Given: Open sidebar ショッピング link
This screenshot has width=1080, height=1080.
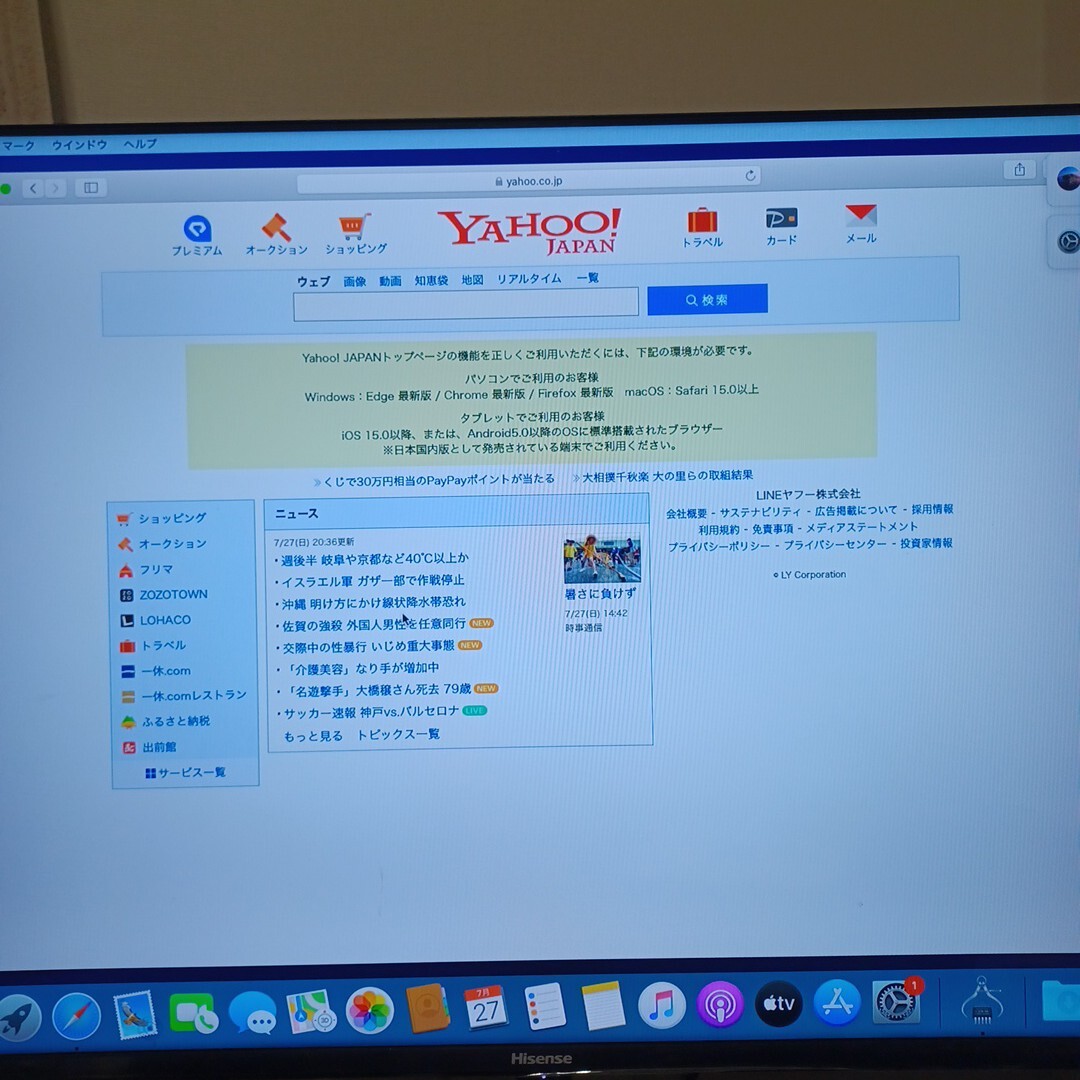Looking at the screenshot, I should click(172, 518).
